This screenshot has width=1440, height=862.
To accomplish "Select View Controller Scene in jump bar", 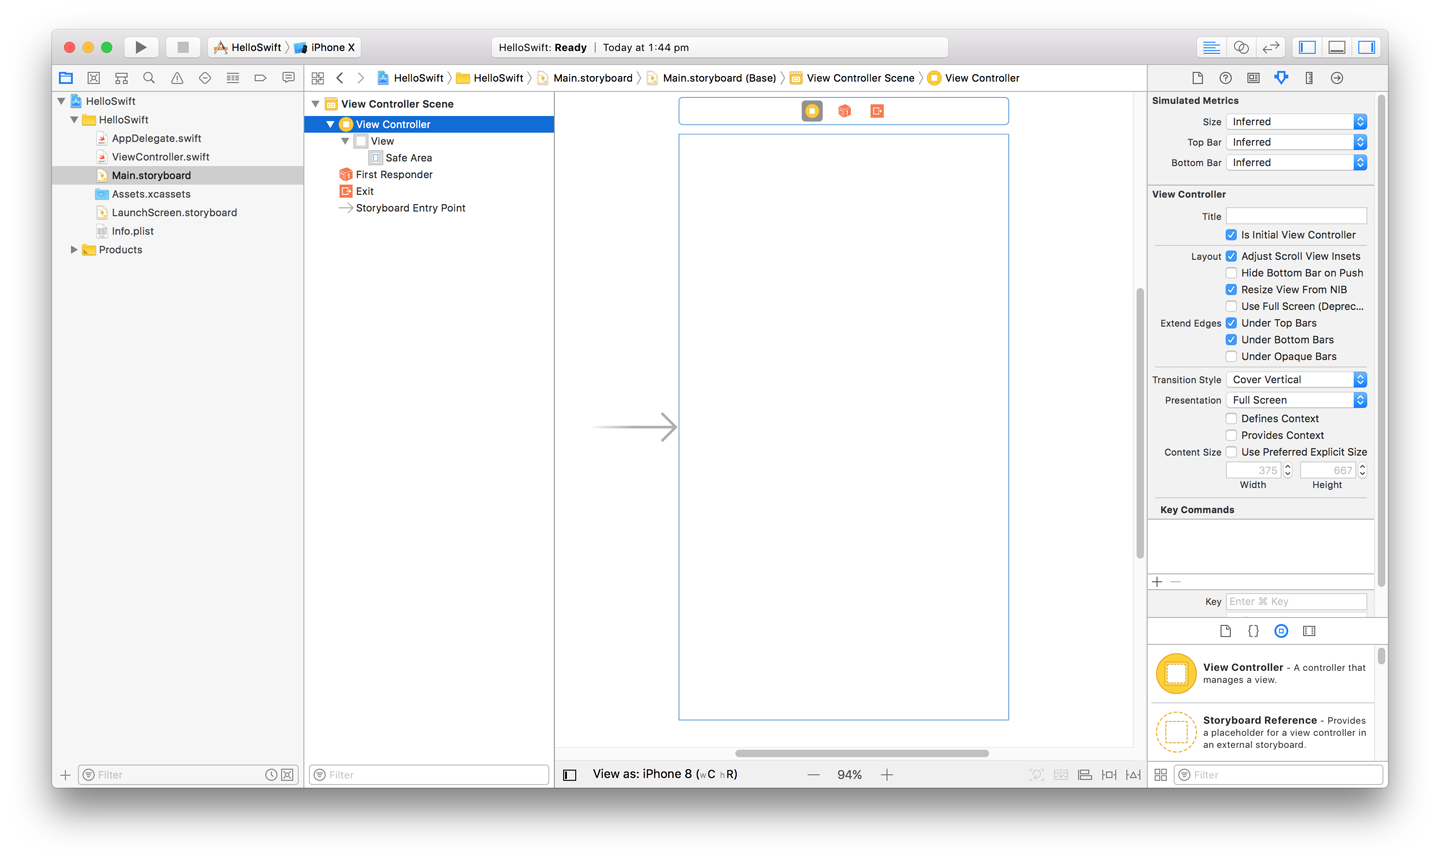I will 852,78.
